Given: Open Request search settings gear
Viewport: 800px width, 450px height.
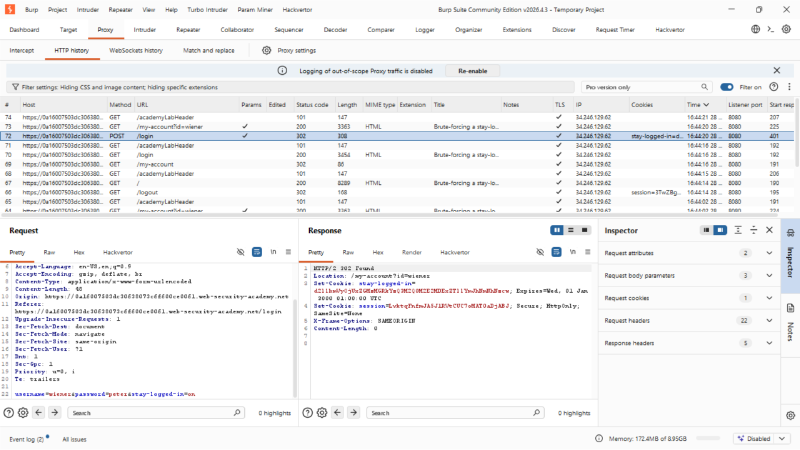Looking at the screenshot, I should click(x=23, y=413).
